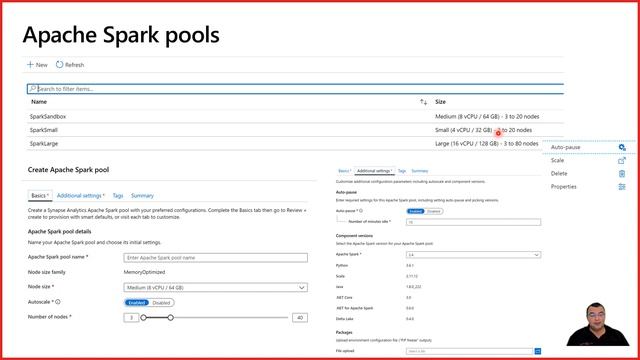Image resolution: width=640 pixels, height=360 pixels.
Task: Click the Scale open-external icon in context menu
Action: [x=622, y=160]
